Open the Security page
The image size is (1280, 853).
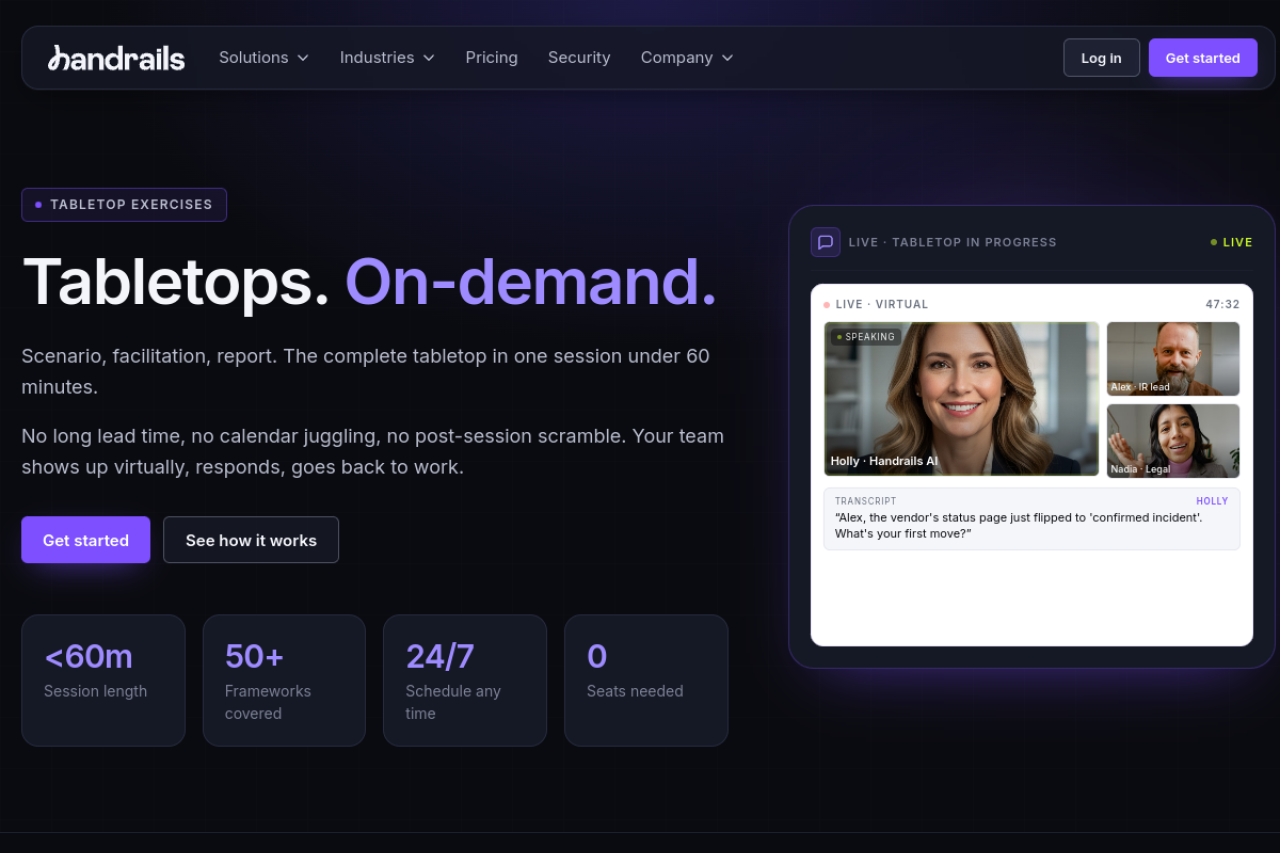click(x=579, y=58)
